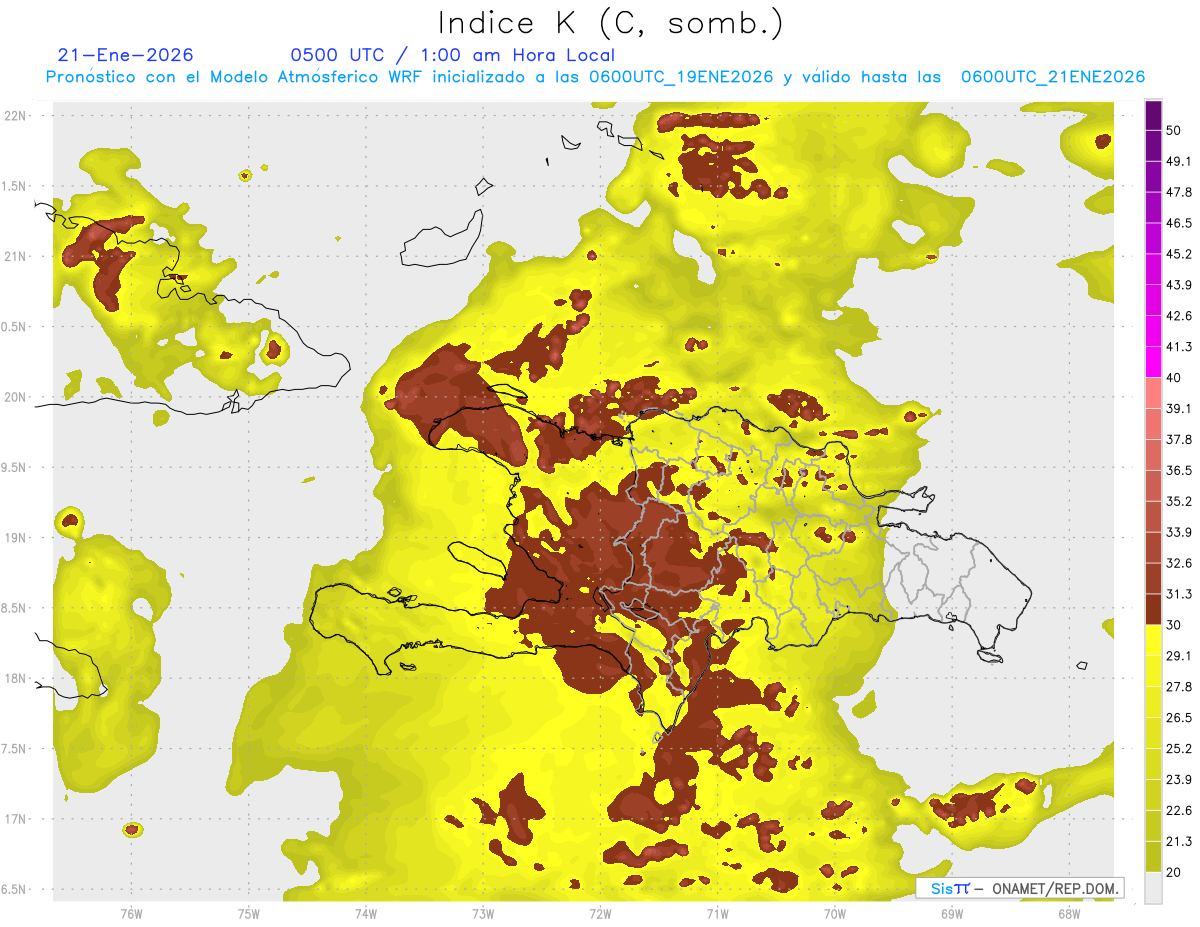Click the colorbar value "50"
Screen dimensions: 1200x927
point(1174,130)
